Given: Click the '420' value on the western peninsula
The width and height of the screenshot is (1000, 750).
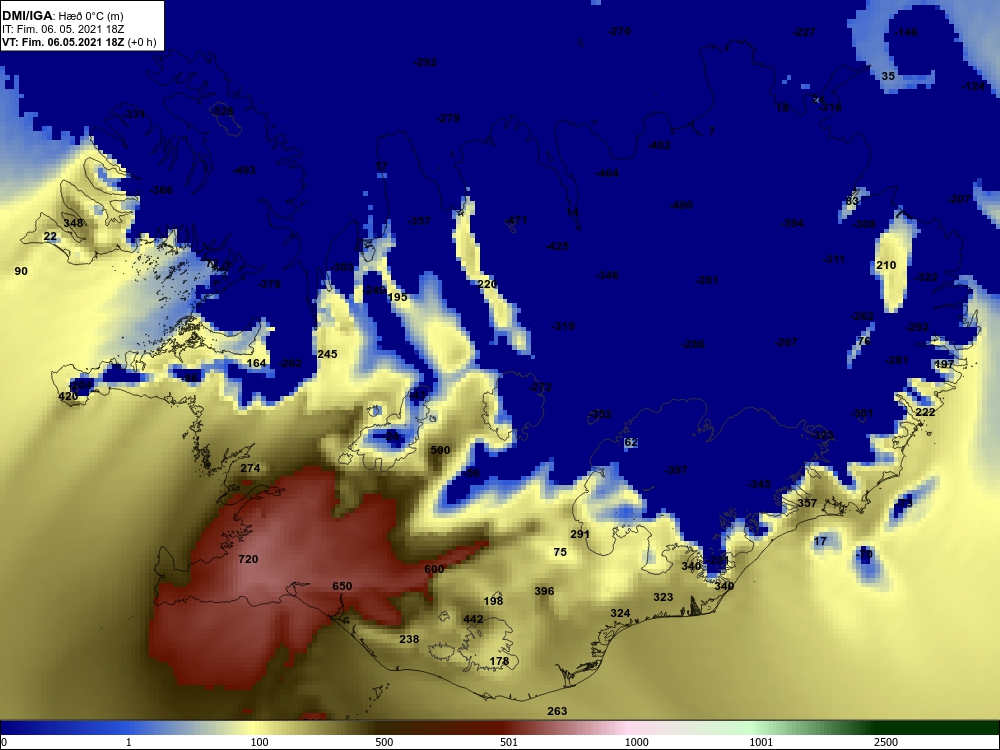Looking at the screenshot, I should [68, 397].
